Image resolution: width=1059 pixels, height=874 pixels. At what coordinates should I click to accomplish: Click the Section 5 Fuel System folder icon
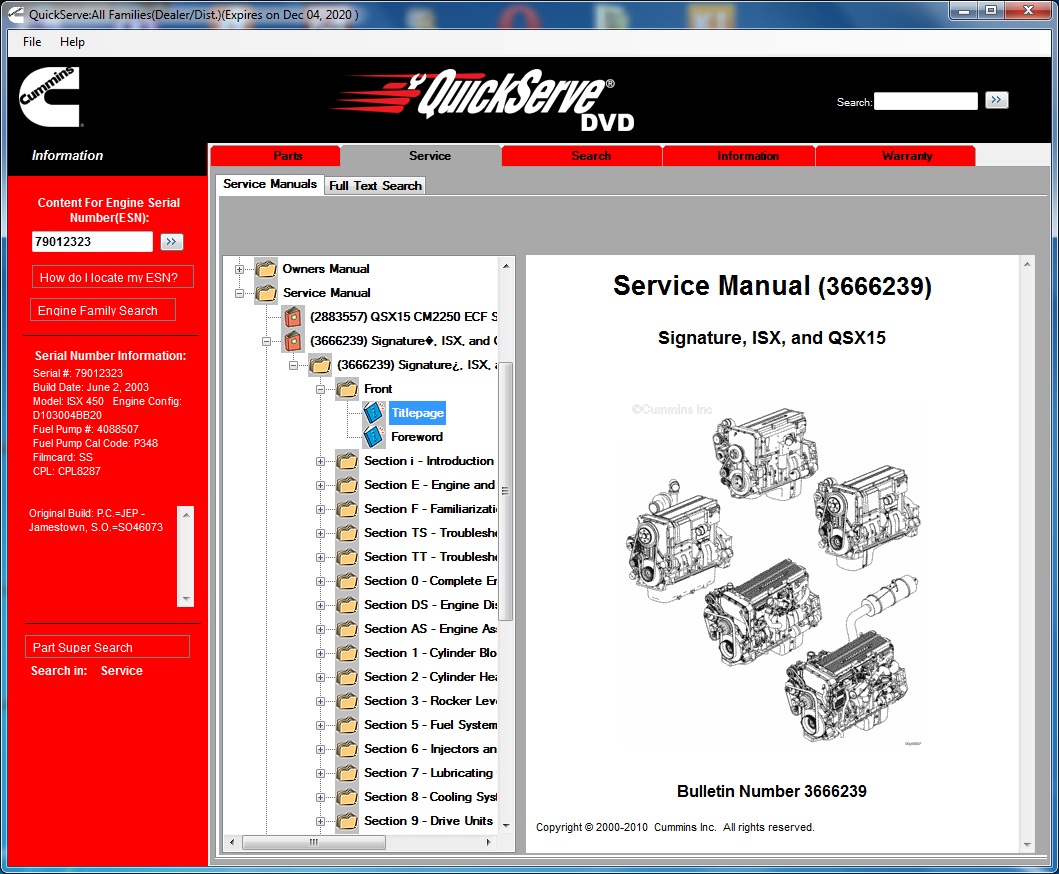pyautogui.click(x=346, y=725)
